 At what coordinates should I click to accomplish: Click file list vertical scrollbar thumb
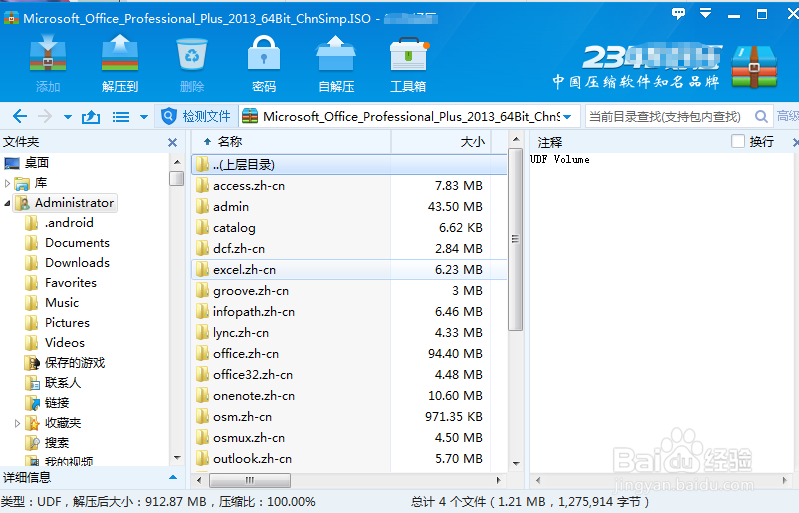coord(515,239)
